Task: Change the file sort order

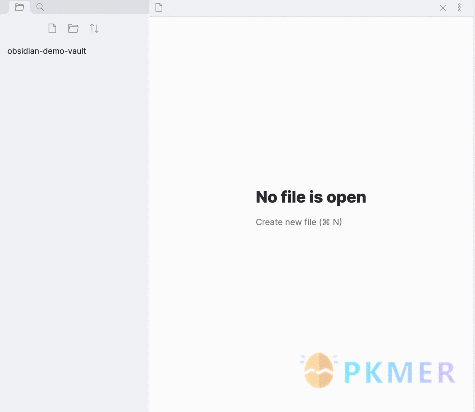Action: coord(94,28)
